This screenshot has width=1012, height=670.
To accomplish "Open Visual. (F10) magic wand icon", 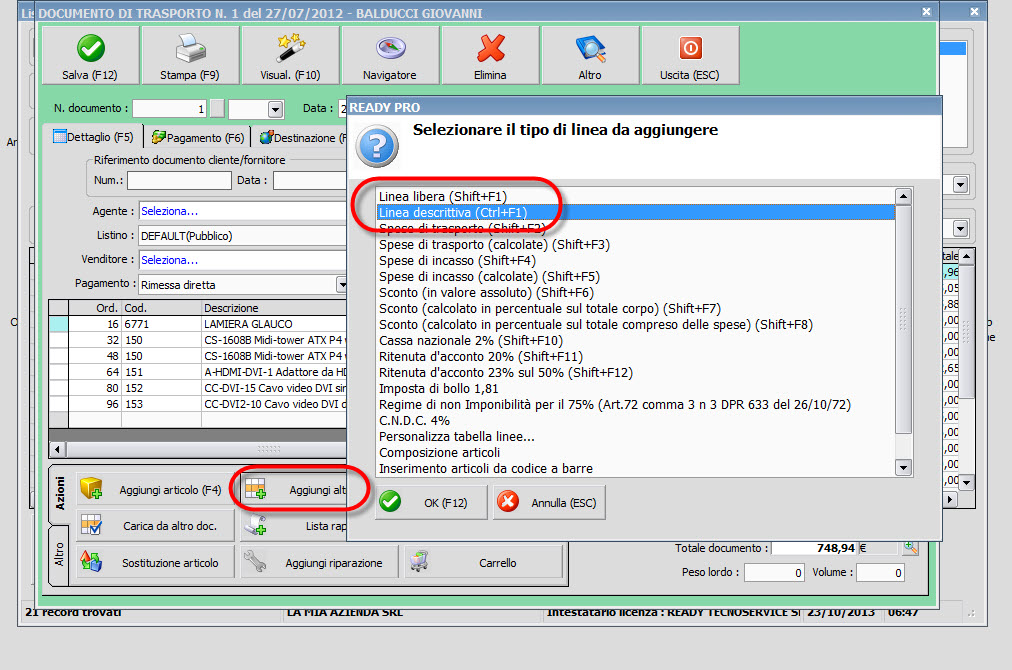I will coord(290,48).
